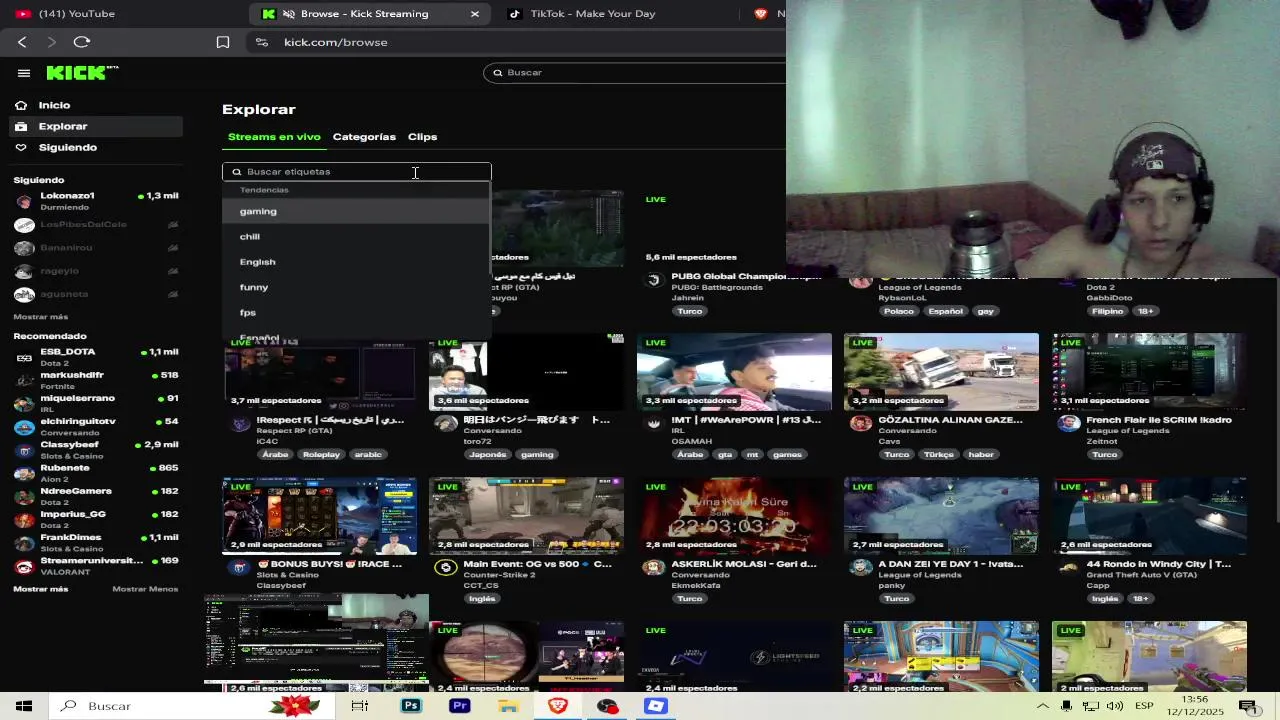Open Main Event OG vs 500 thumbnail
The height and width of the screenshot is (720, 1280).
526,516
